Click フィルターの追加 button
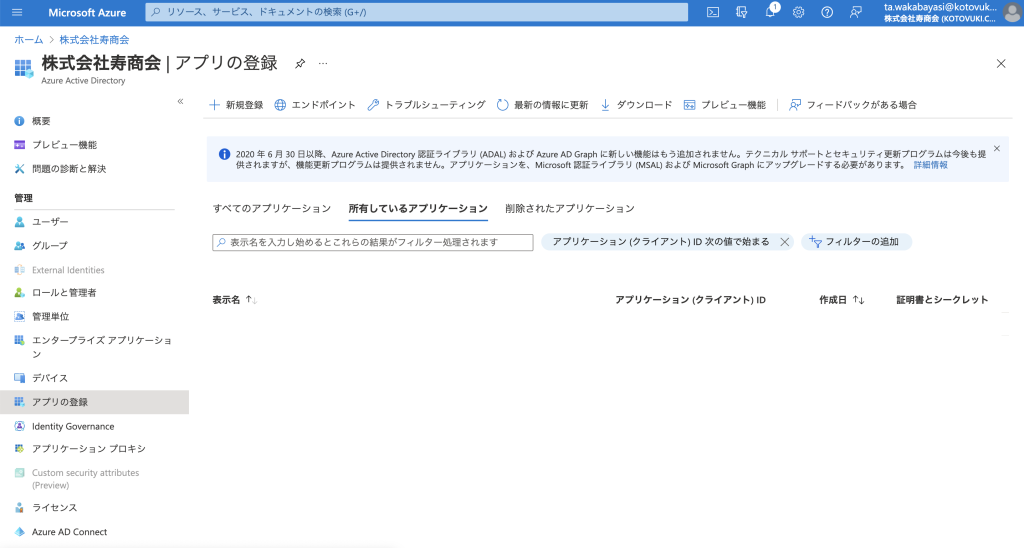This screenshot has height=548, width=1024. point(856,242)
